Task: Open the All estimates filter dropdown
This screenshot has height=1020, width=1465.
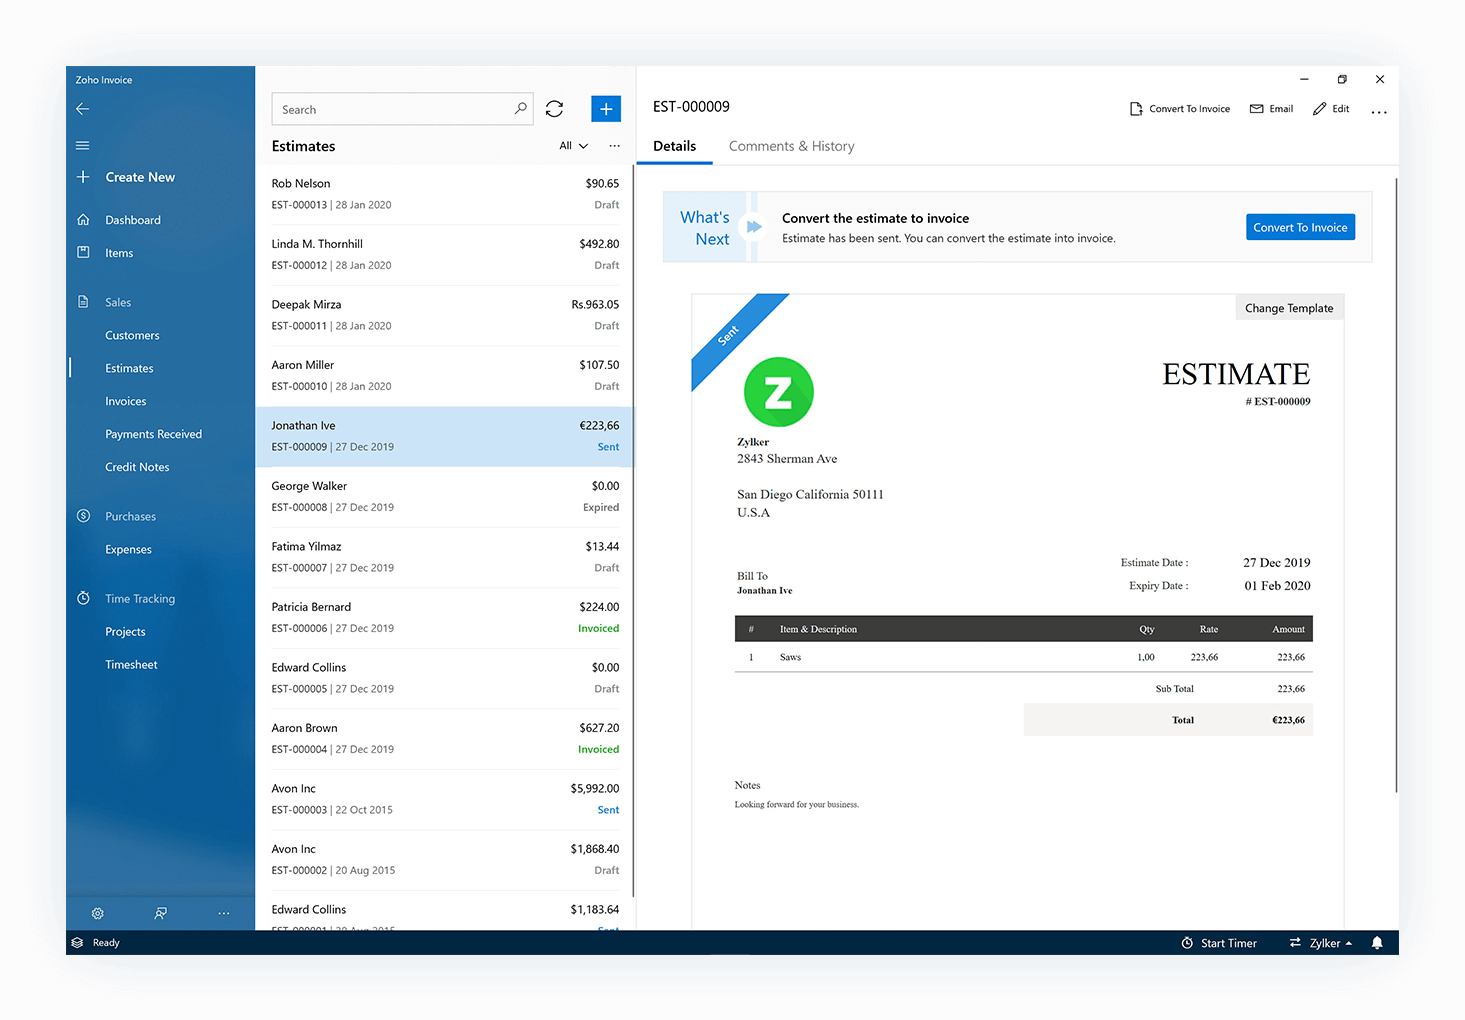Action: (x=572, y=145)
